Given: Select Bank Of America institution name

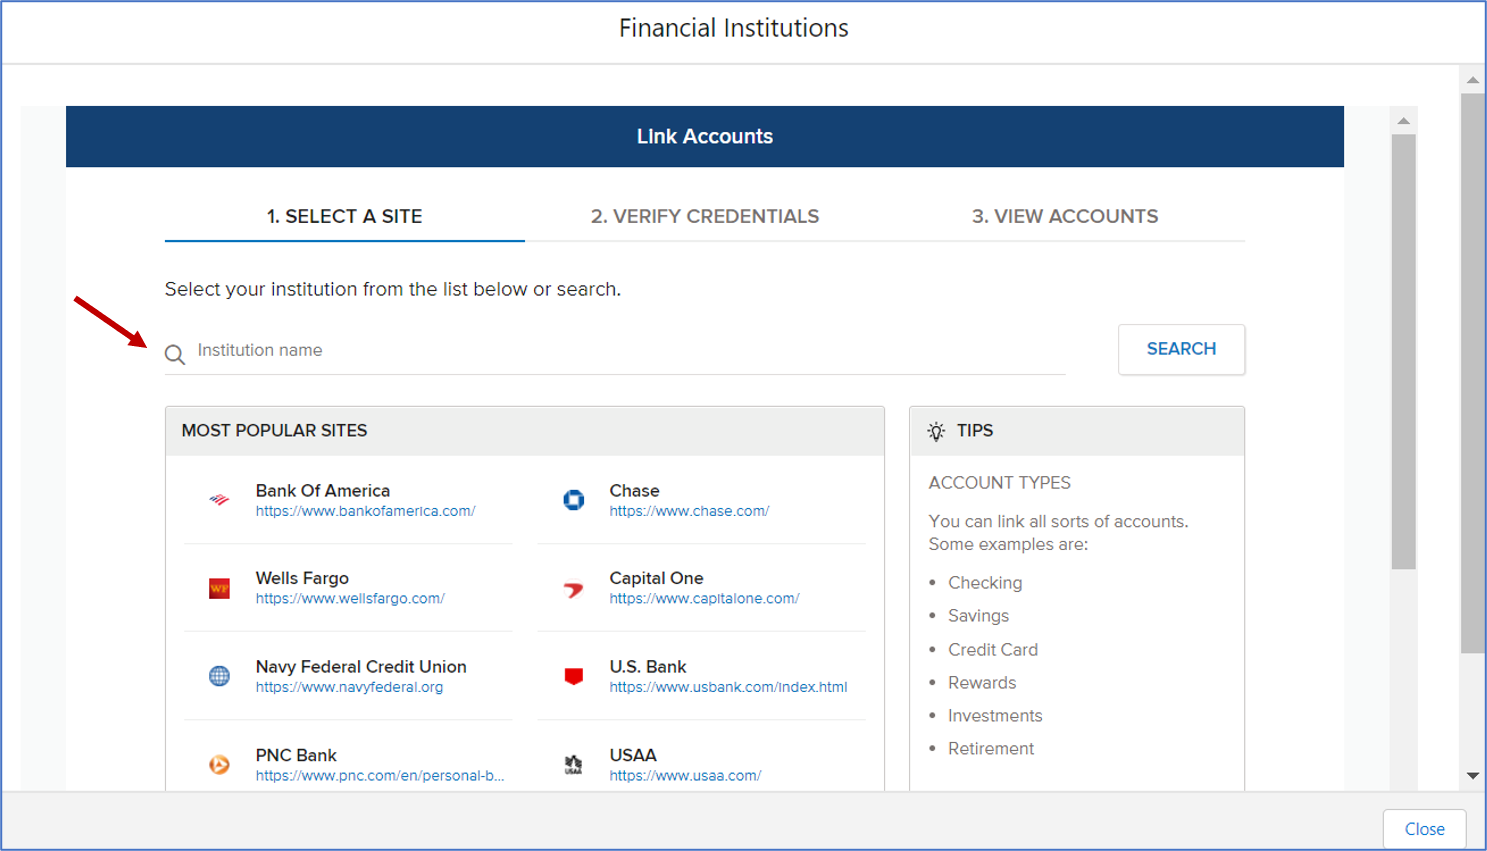Looking at the screenshot, I should (322, 490).
